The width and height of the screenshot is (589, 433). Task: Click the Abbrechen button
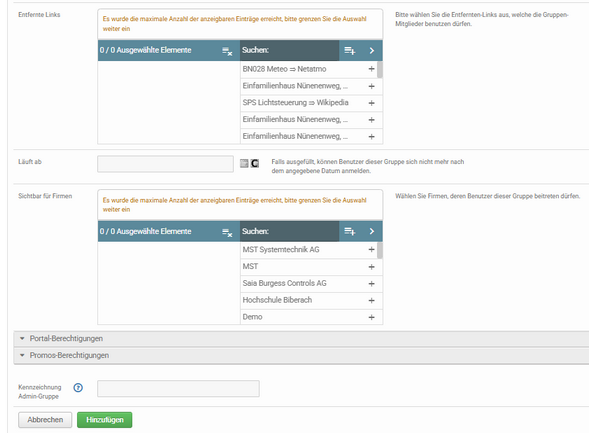45,419
